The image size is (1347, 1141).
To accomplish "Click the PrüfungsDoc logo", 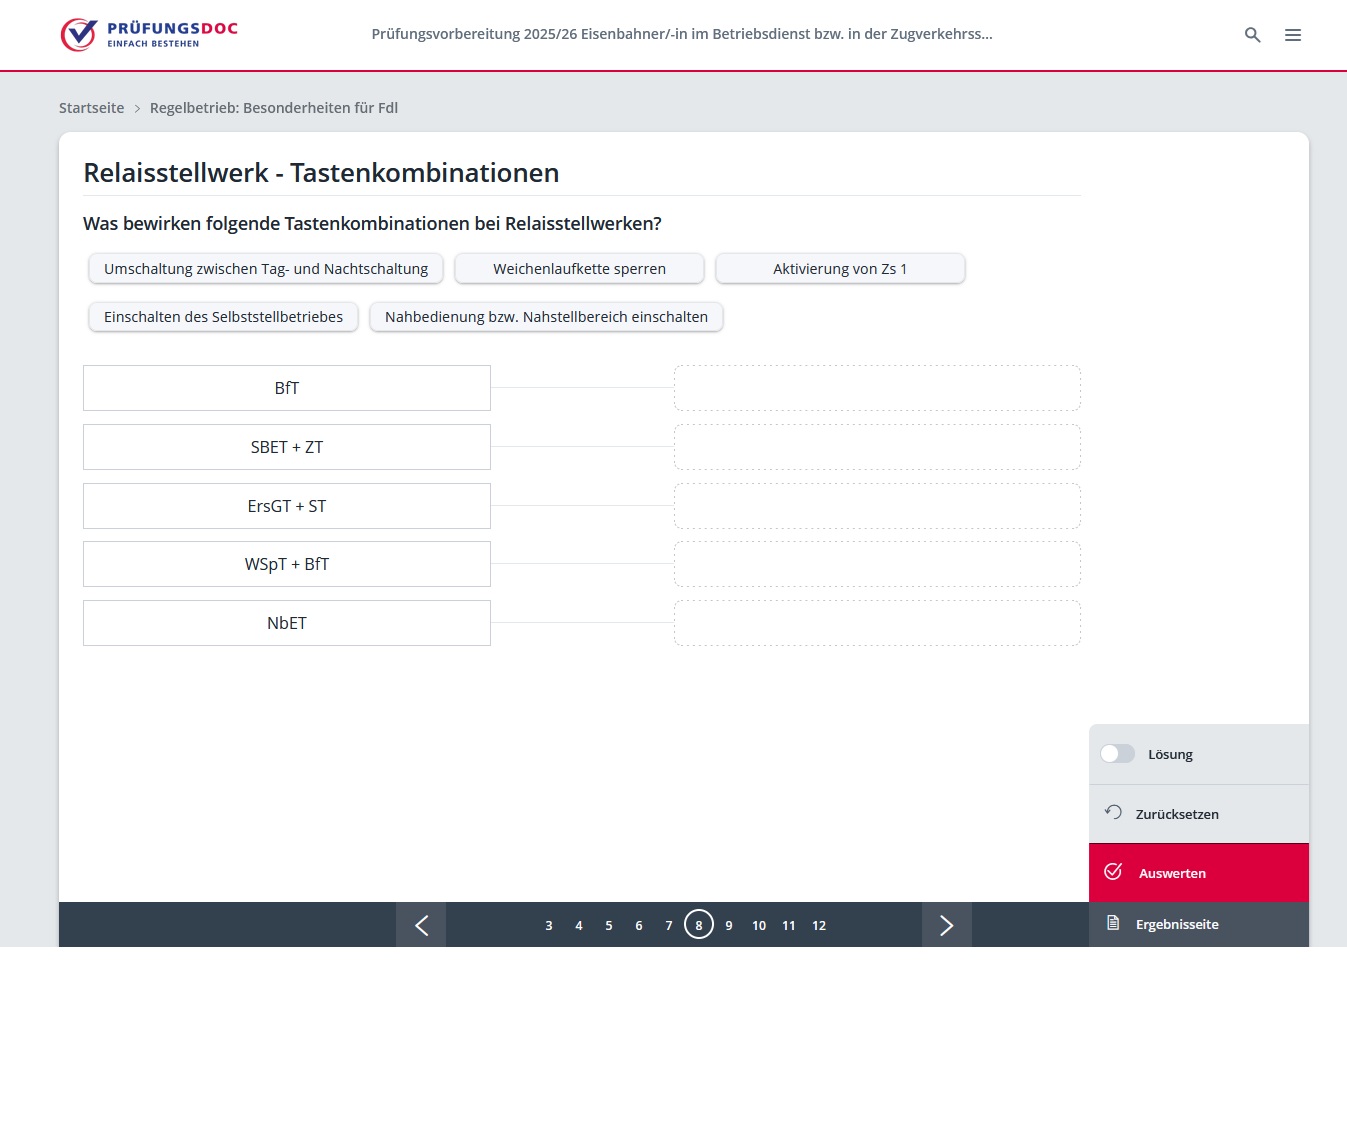I will pyautogui.click(x=149, y=34).
